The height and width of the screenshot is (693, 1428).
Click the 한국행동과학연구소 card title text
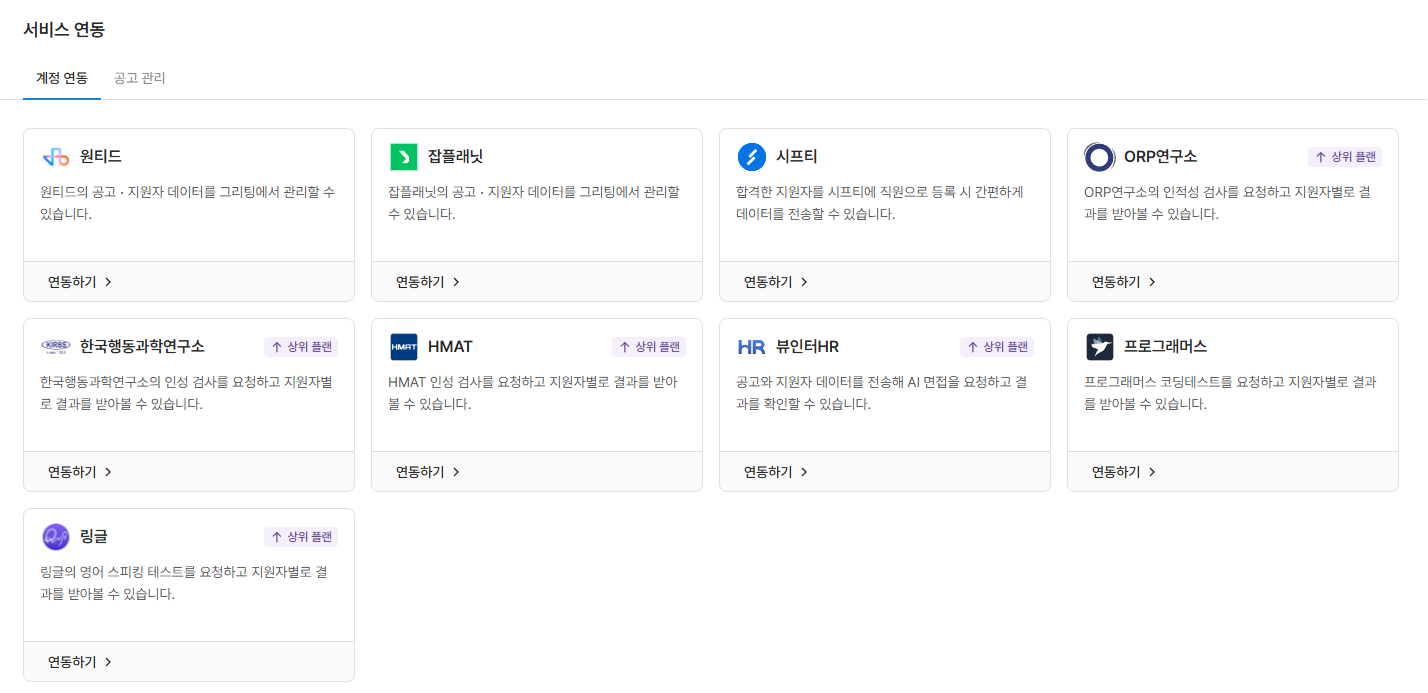pyautogui.click(x=142, y=347)
